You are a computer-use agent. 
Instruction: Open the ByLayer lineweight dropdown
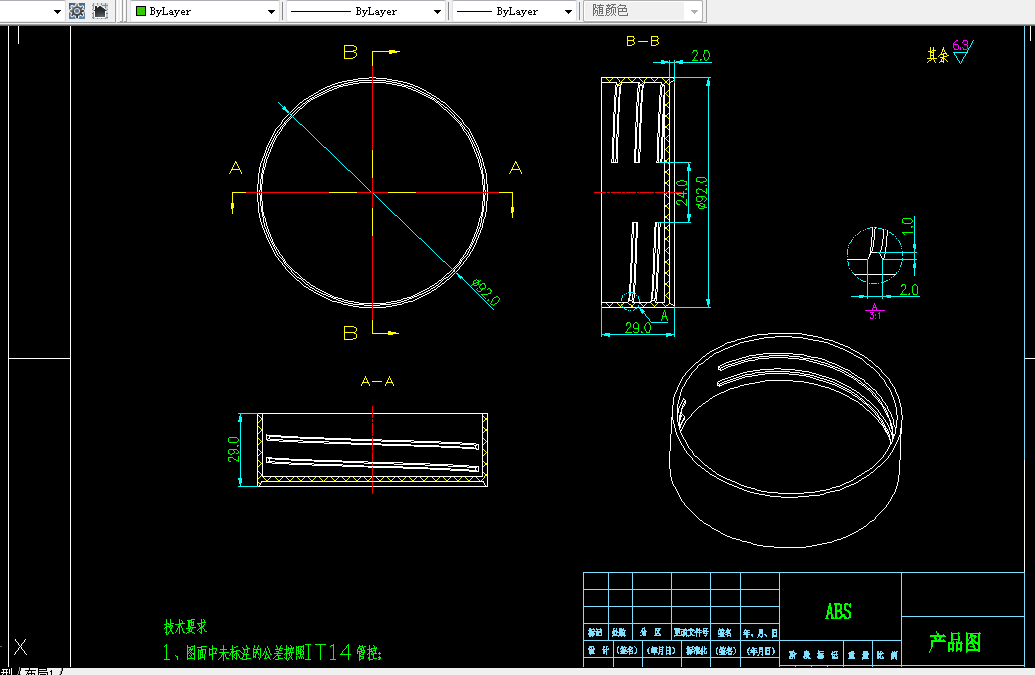(x=568, y=12)
